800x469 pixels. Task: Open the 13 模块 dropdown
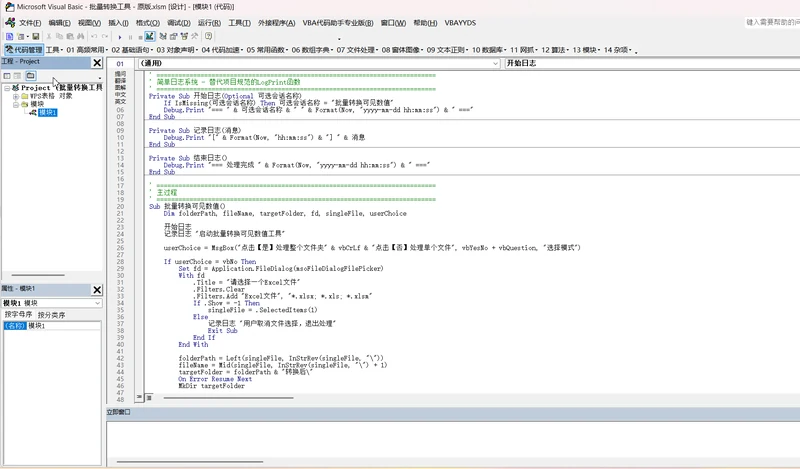coord(587,50)
